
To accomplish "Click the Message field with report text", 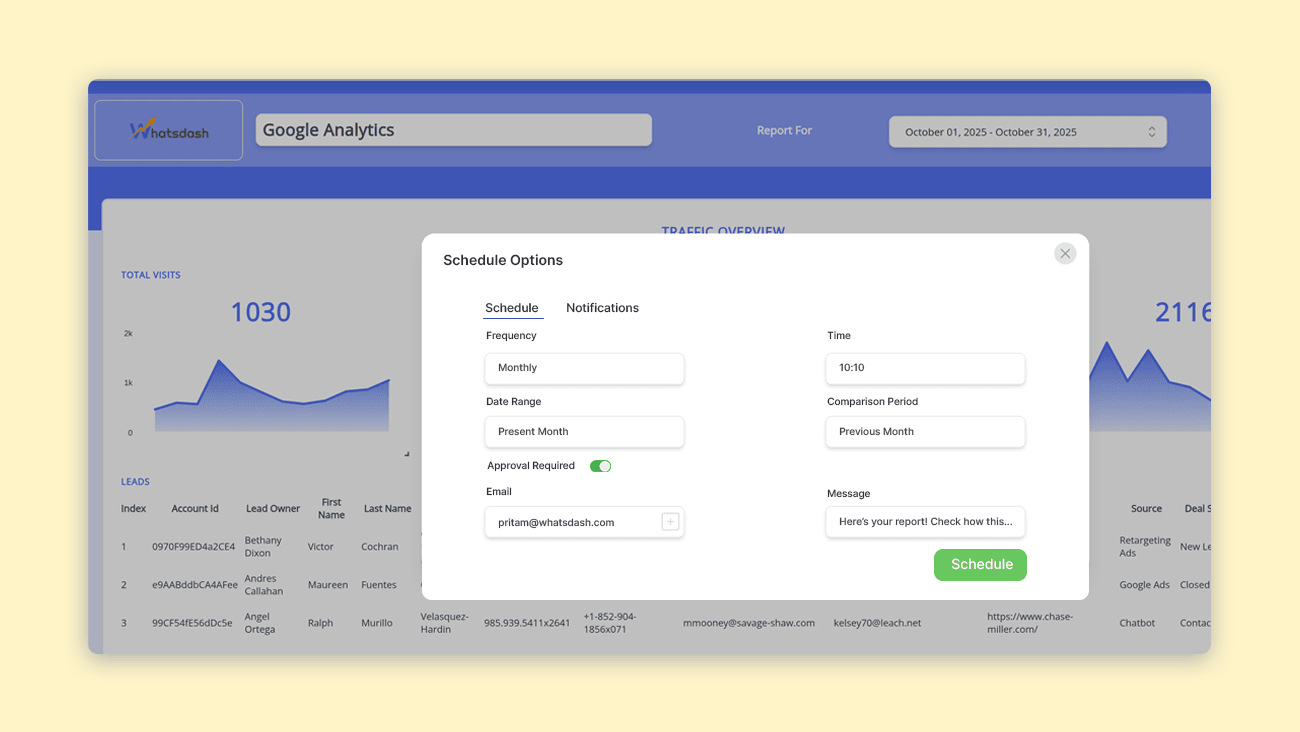I will coord(925,521).
